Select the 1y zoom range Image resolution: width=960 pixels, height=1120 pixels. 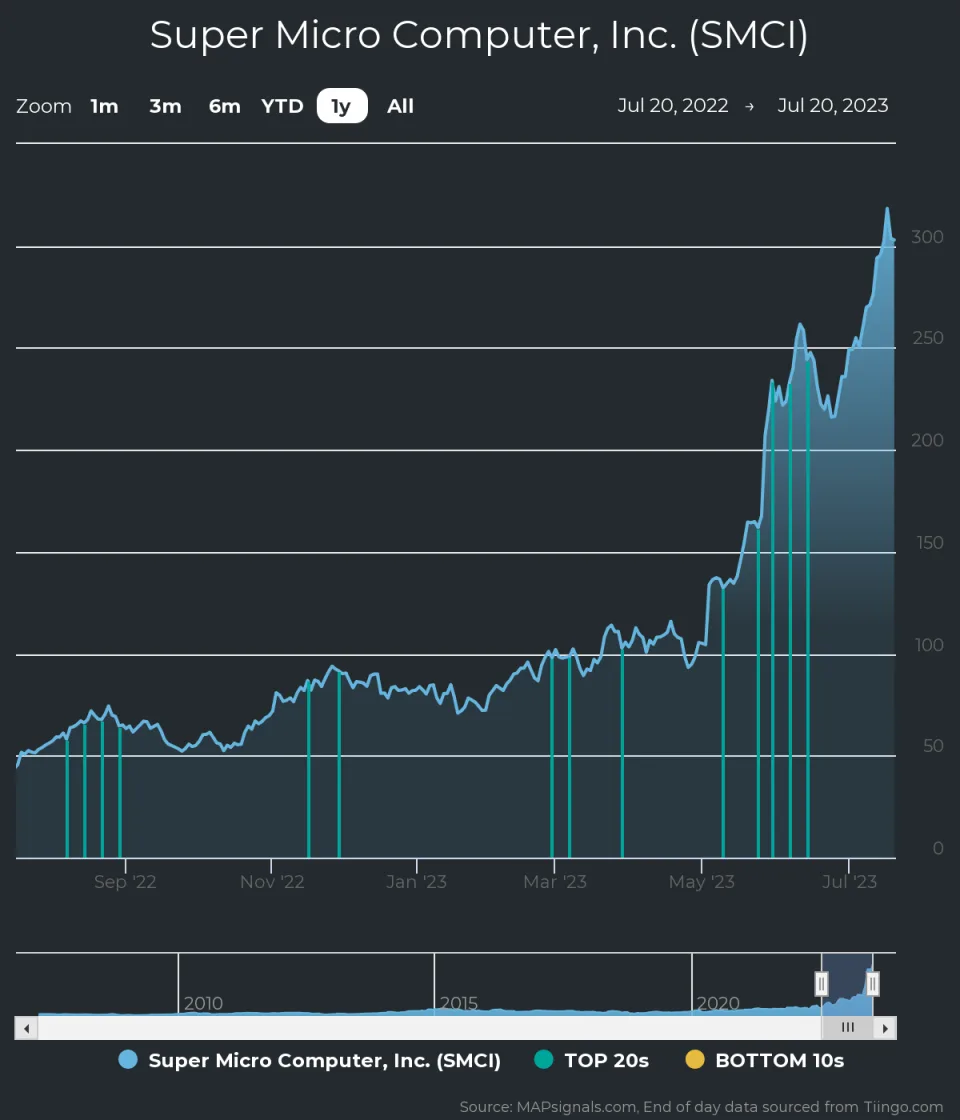(342, 106)
